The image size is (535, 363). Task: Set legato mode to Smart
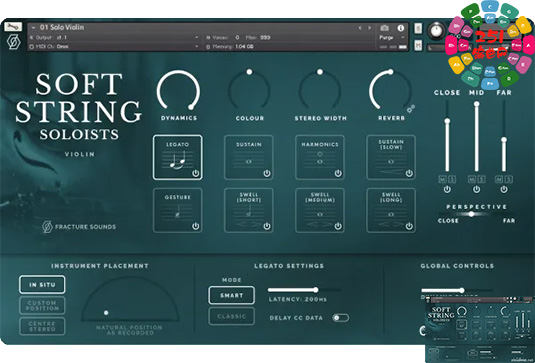point(231,295)
